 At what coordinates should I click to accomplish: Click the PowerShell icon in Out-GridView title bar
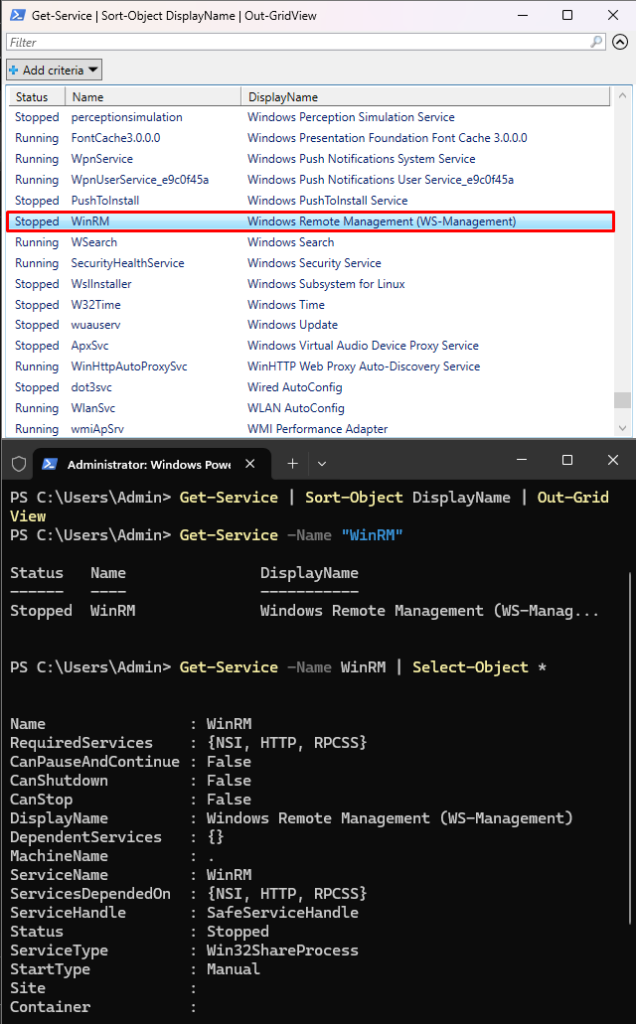17,15
